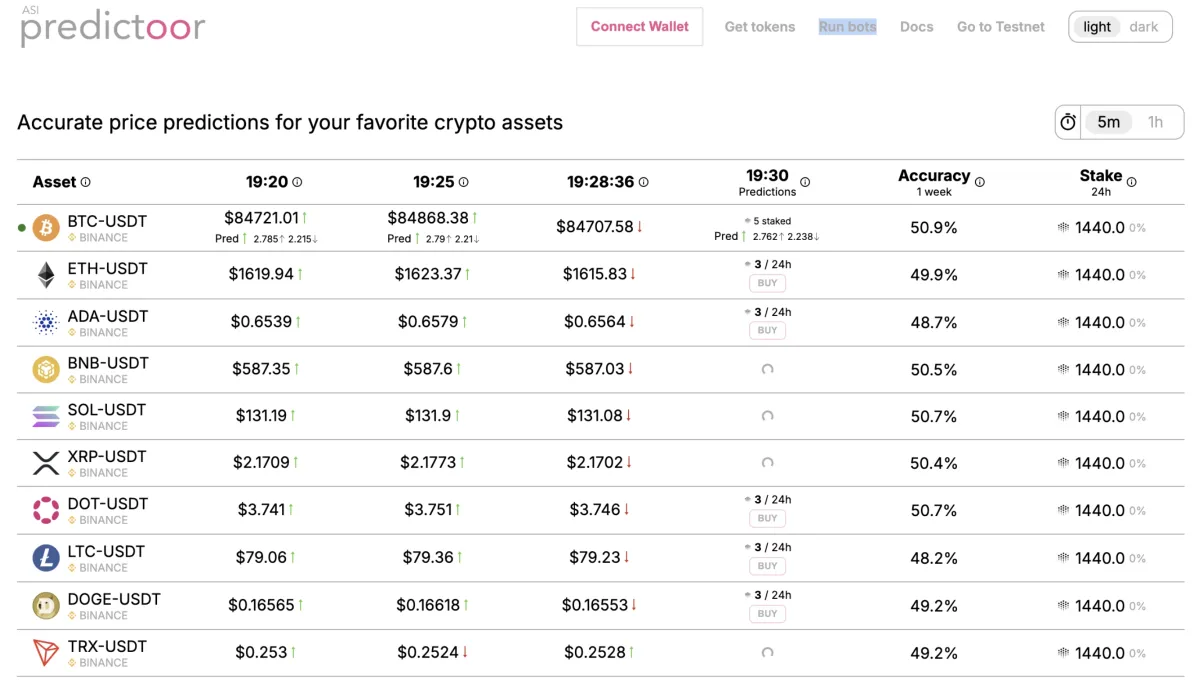Click ETH price $1623.37
Viewport: 1200px width, 688px height.
[428, 274]
